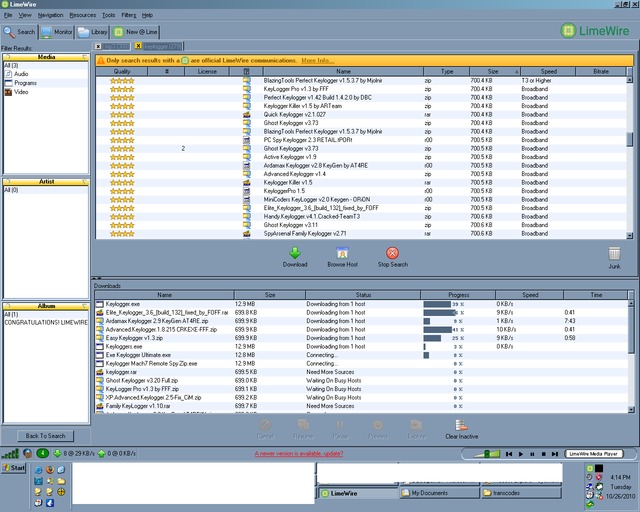Viewport: 640px width, 512px height.
Task: Click the Clear Inactive icon
Action: coord(461,425)
